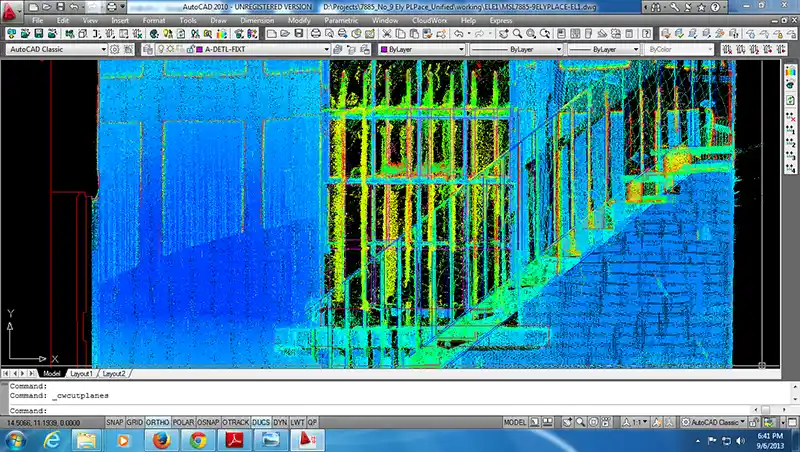This screenshot has width=800, height=452.
Task: Click the Pan realtime icon
Action: 504,34
